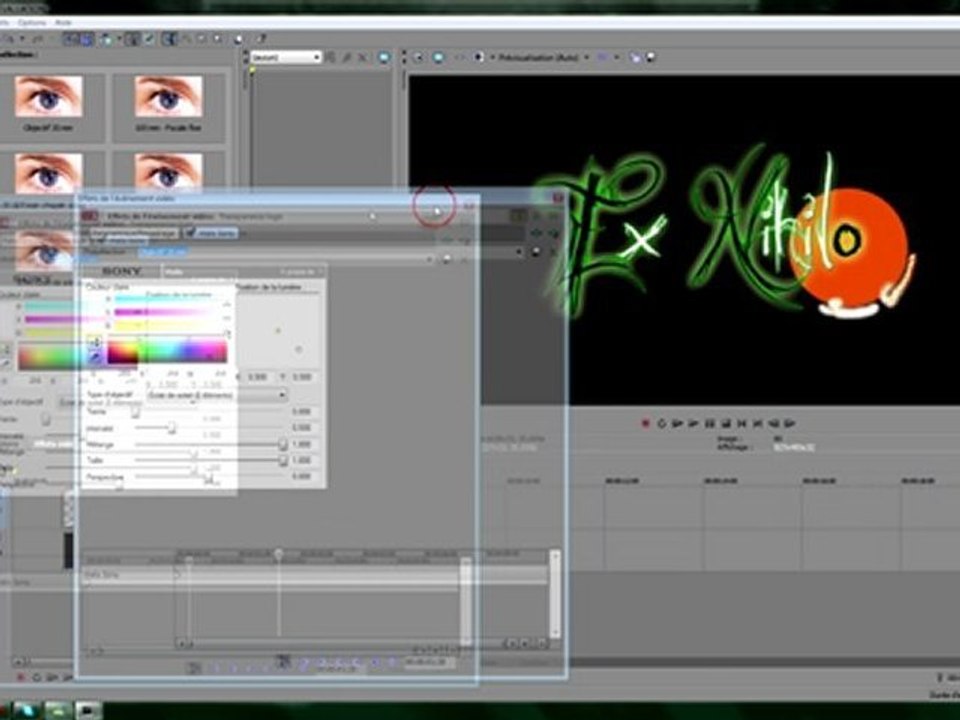This screenshot has width=960, height=720.
Task: Click copy snapshot to clipboard icon in preview toolbar
Action: click(x=635, y=58)
